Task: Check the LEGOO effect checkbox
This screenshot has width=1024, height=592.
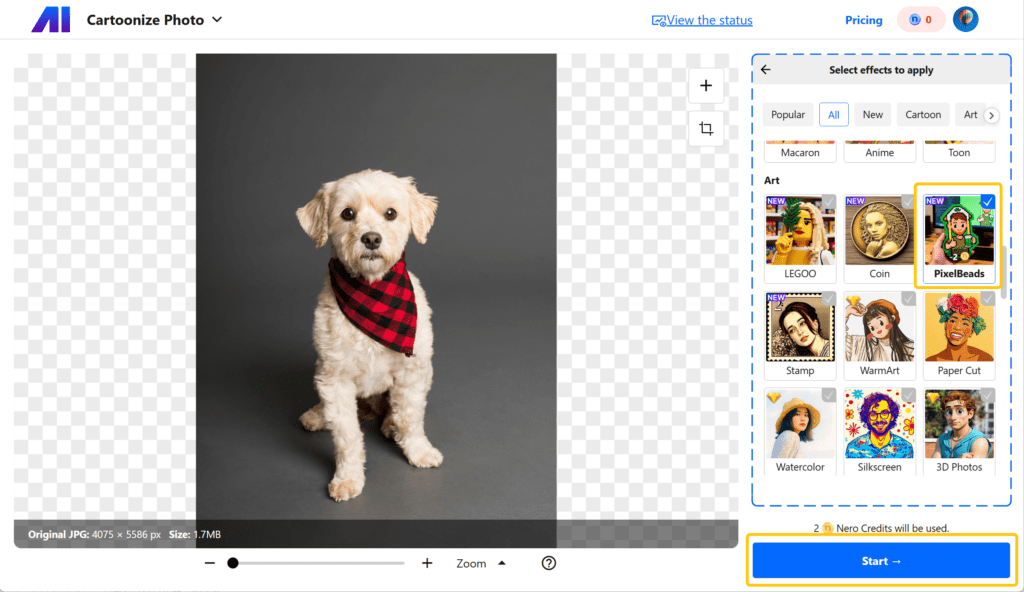Action: pyautogui.click(x=828, y=202)
